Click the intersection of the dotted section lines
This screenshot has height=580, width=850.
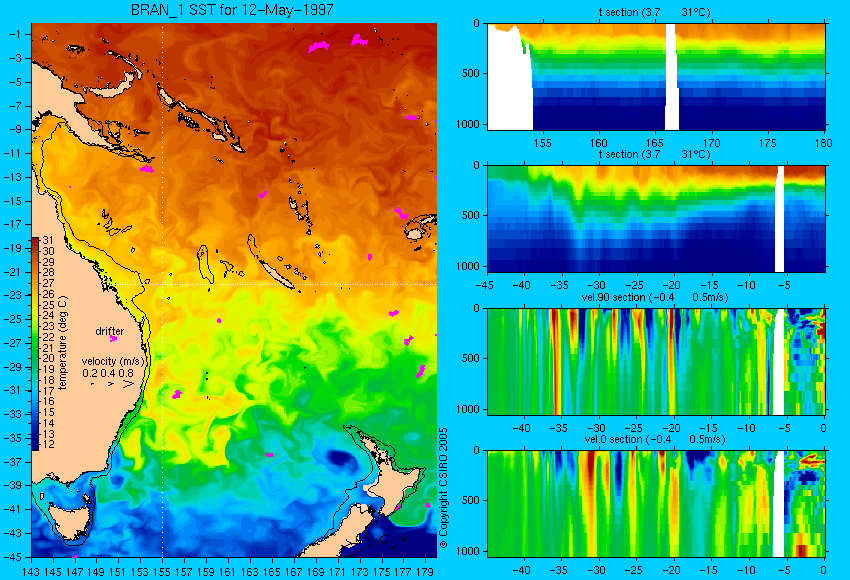click(x=163, y=285)
